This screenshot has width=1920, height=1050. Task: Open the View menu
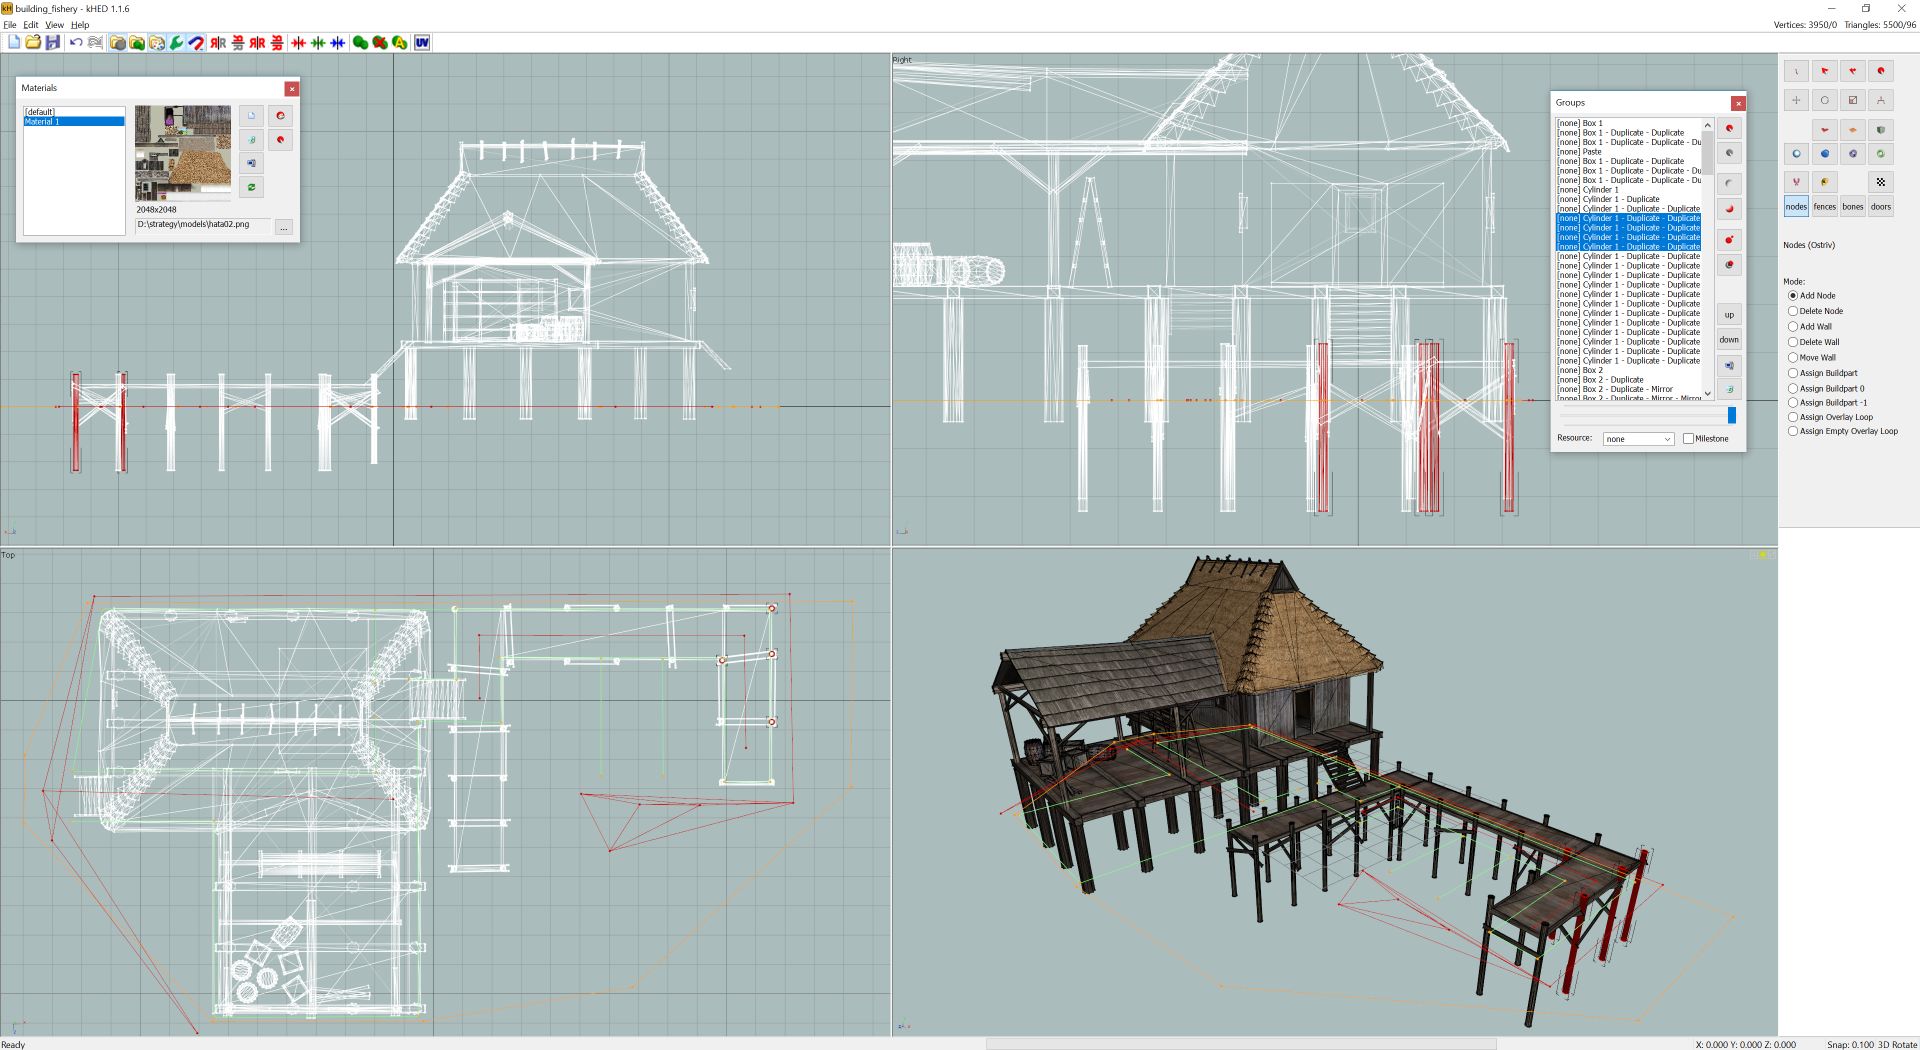point(54,24)
